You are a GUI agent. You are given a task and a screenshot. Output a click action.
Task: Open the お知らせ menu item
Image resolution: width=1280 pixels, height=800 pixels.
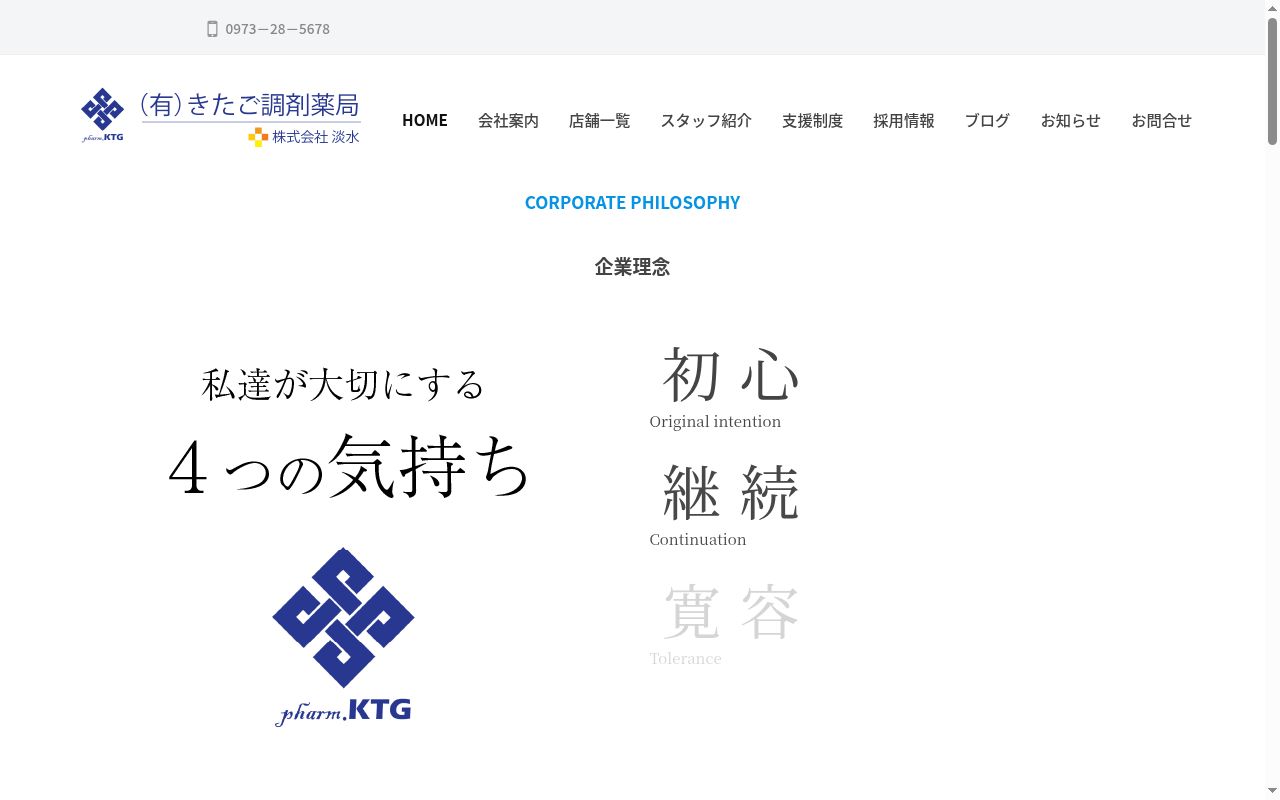click(x=1070, y=120)
